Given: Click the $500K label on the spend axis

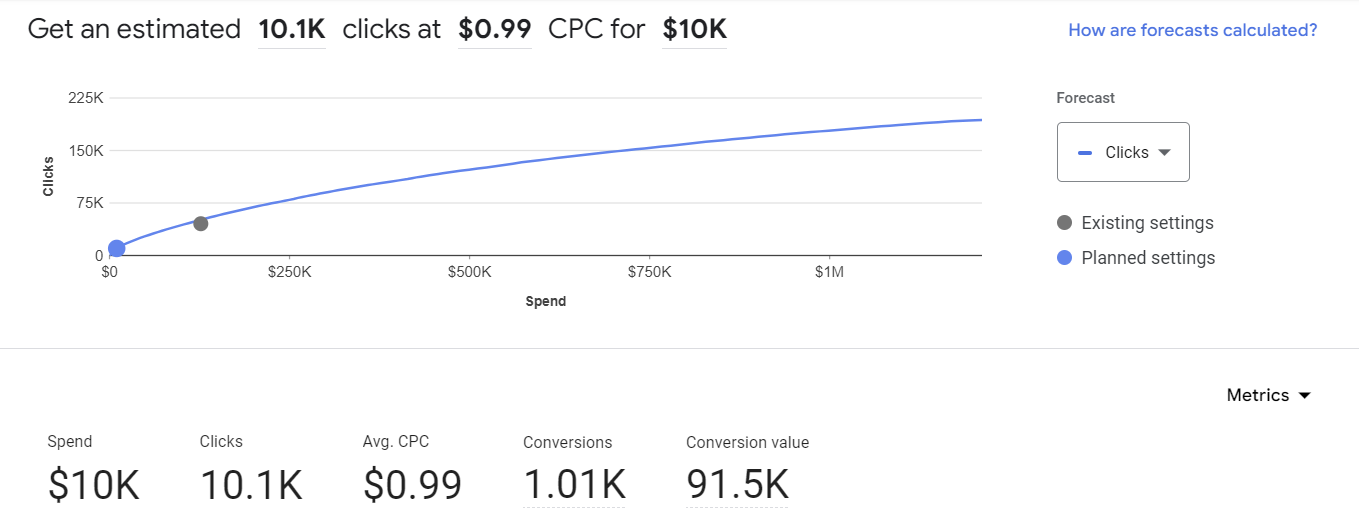Looking at the screenshot, I should [469, 271].
